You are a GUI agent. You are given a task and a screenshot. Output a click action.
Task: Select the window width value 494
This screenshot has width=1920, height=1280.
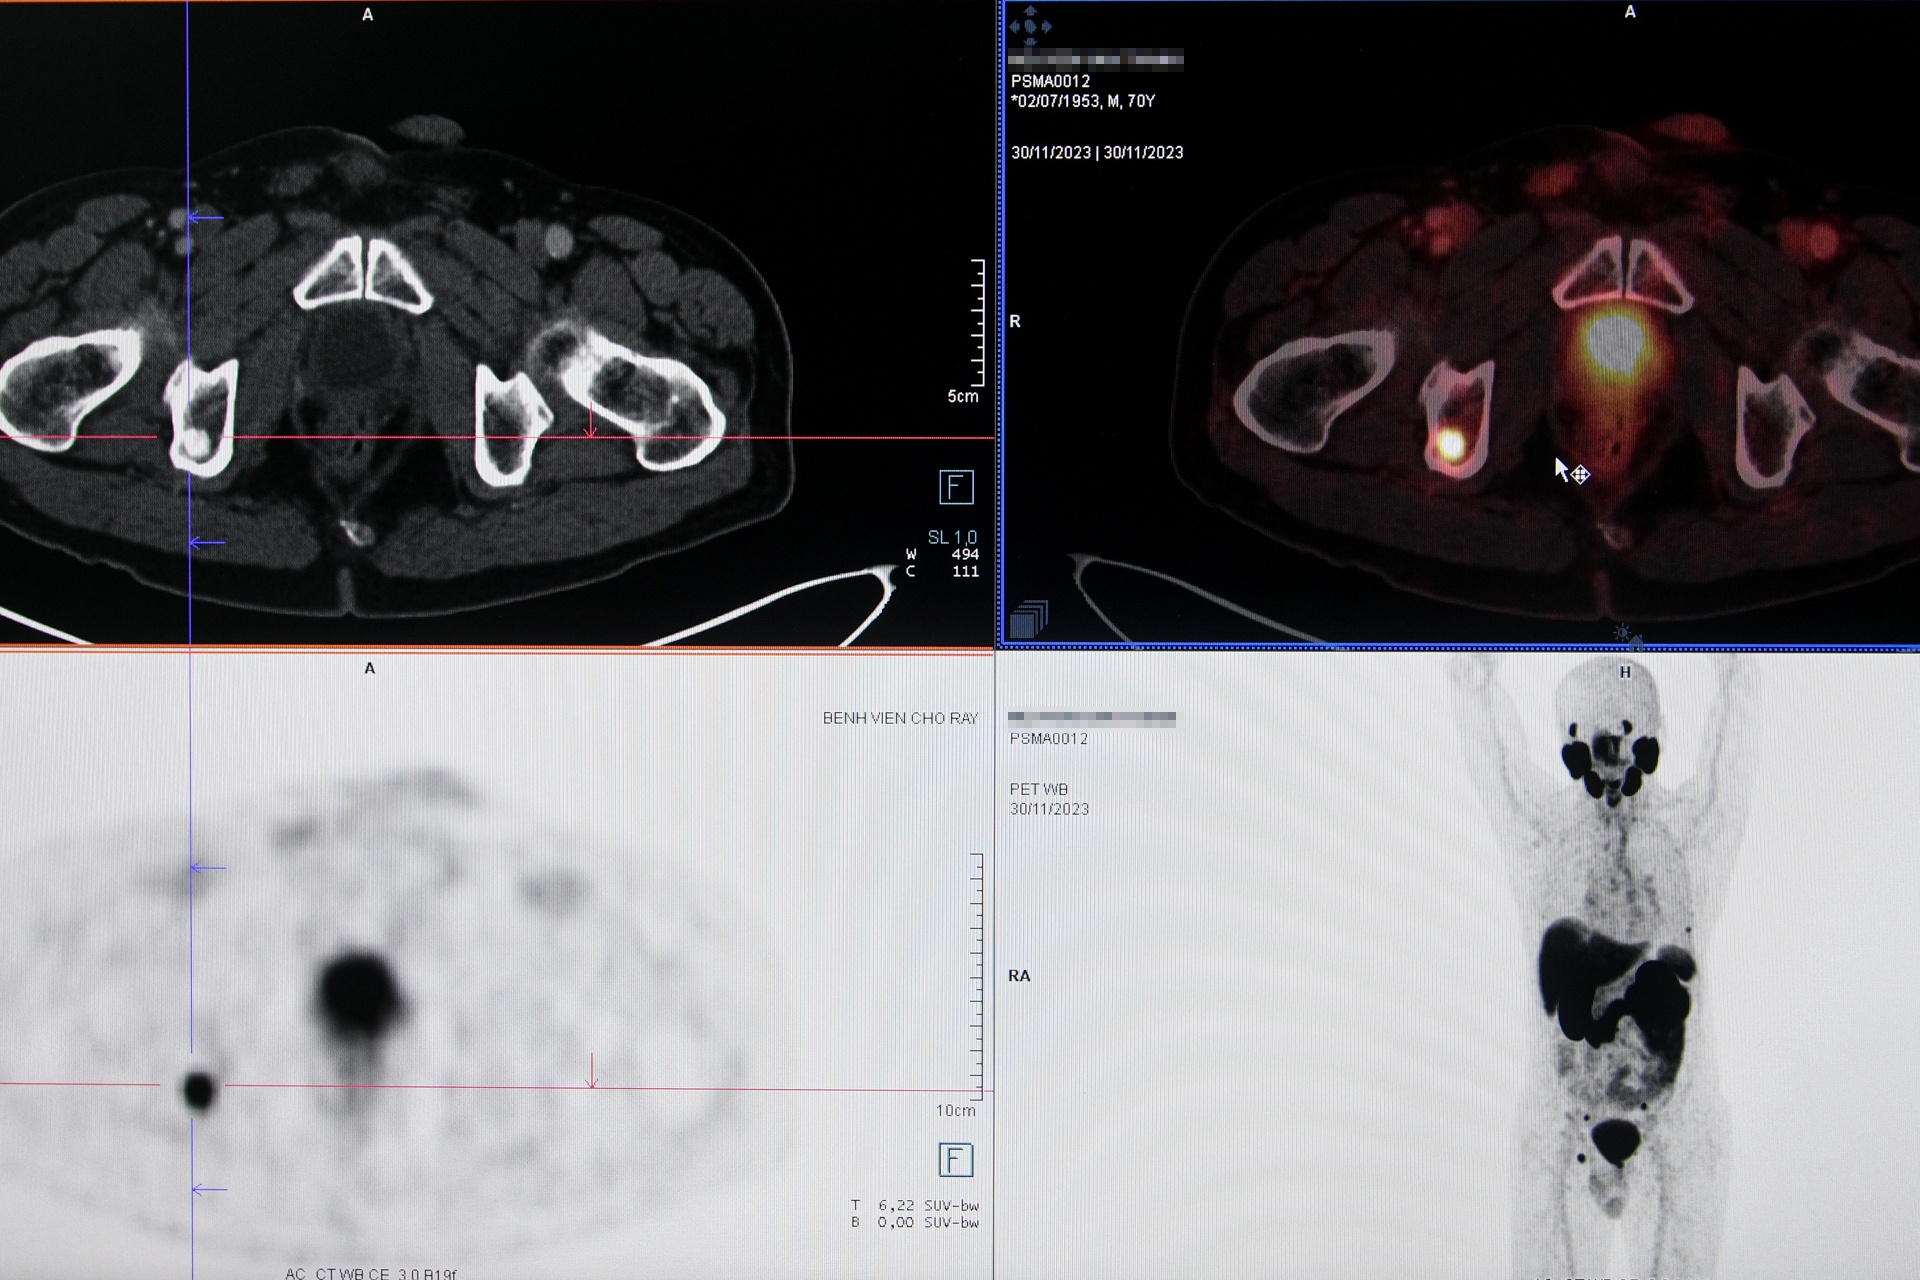(964, 554)
